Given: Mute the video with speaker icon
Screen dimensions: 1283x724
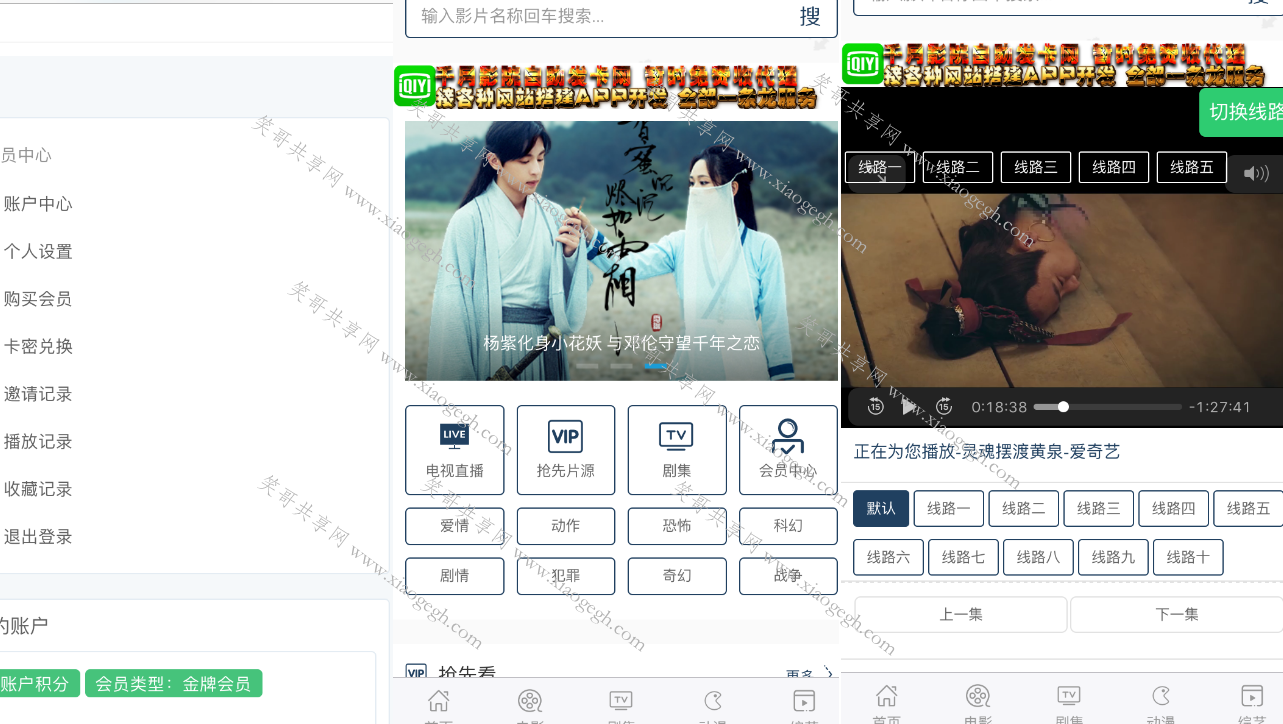Looking at the screenshot, I should [x=1255, y=174].
